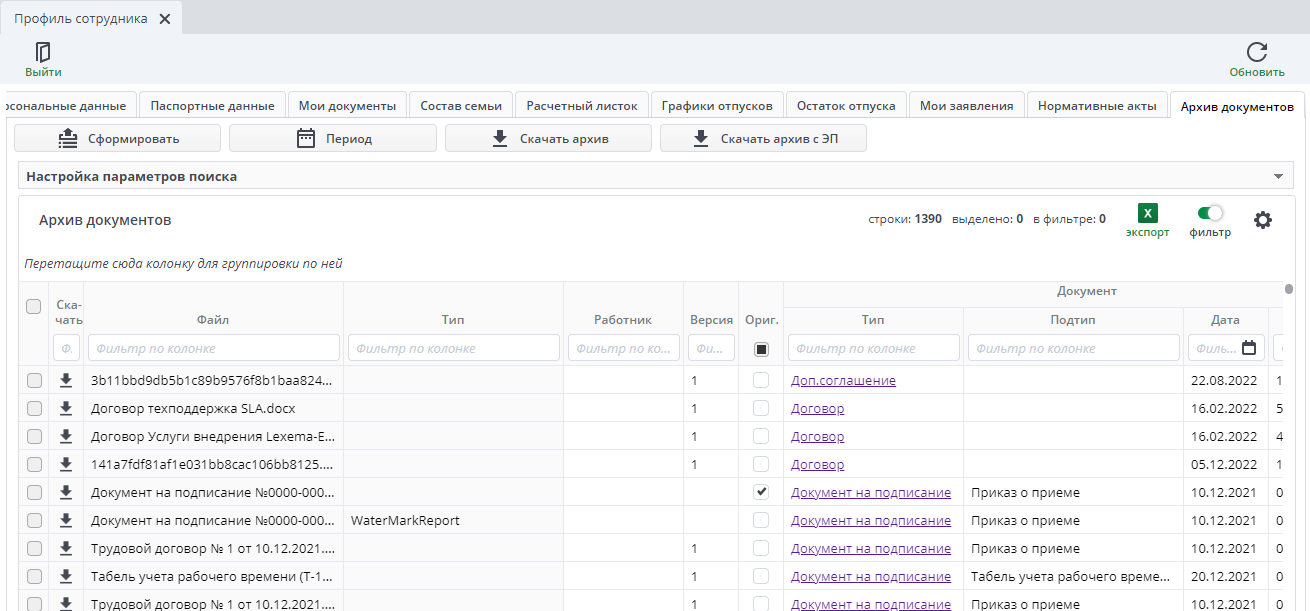
Task: Open Договор link dated 05.12.2022
Action: coord(817,464)
